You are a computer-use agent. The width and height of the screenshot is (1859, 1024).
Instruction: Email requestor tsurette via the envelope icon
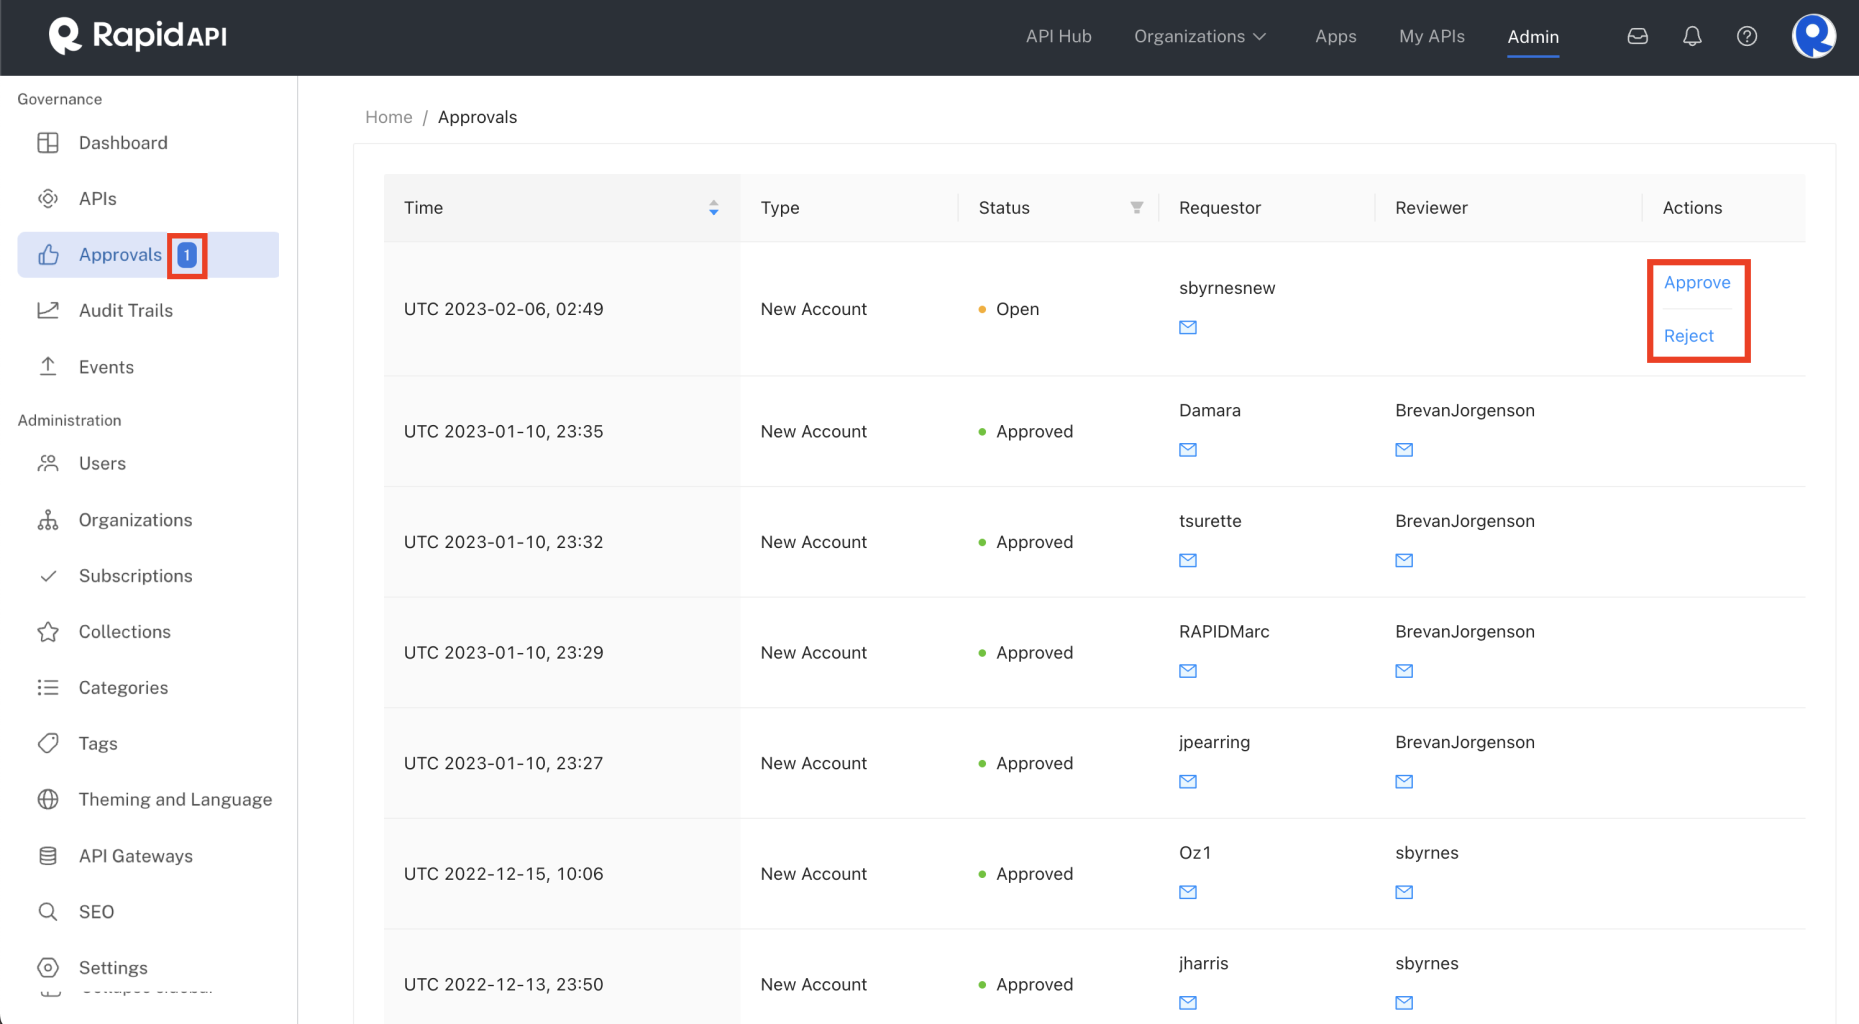tap(1188, 560)
